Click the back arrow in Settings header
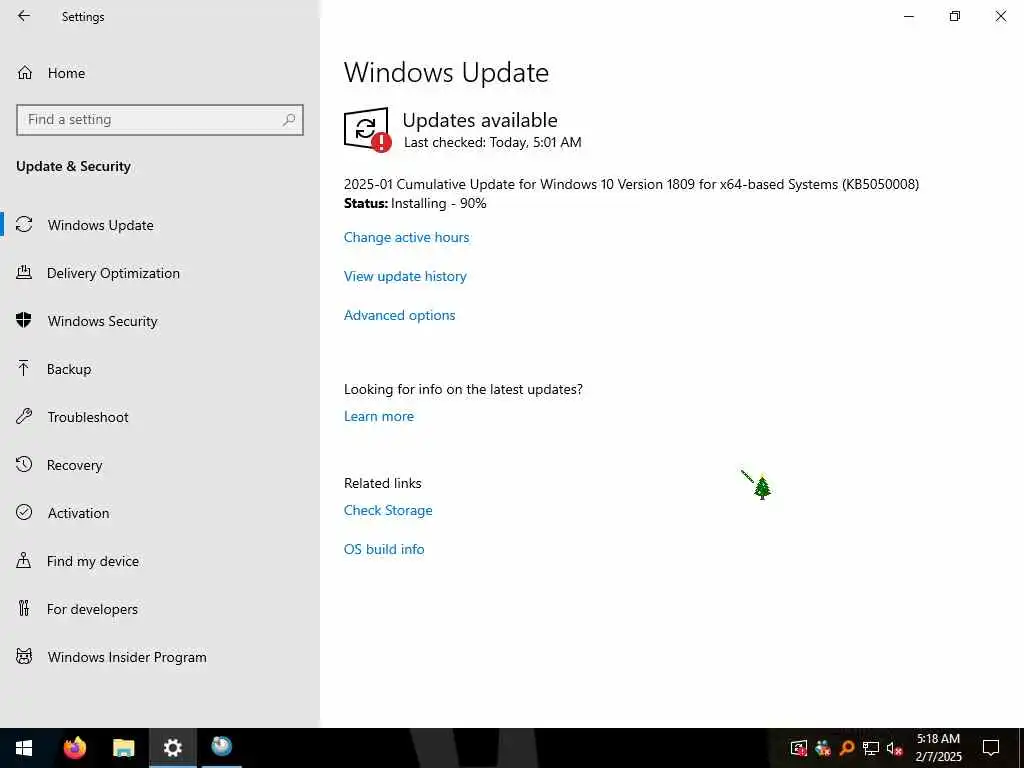 coord(24,16)
